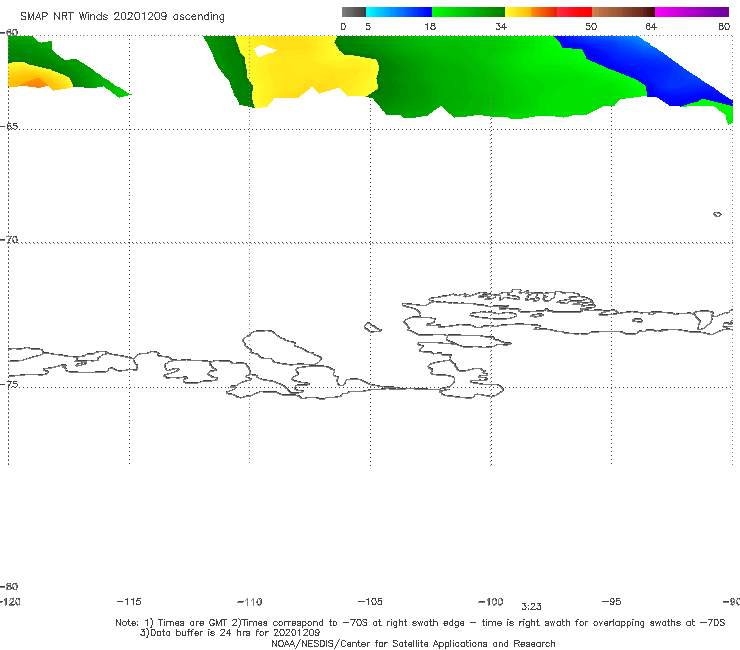Screen dimensions: 740x650
Task: Click the longitude label '-110'
Action: (250, 602)
